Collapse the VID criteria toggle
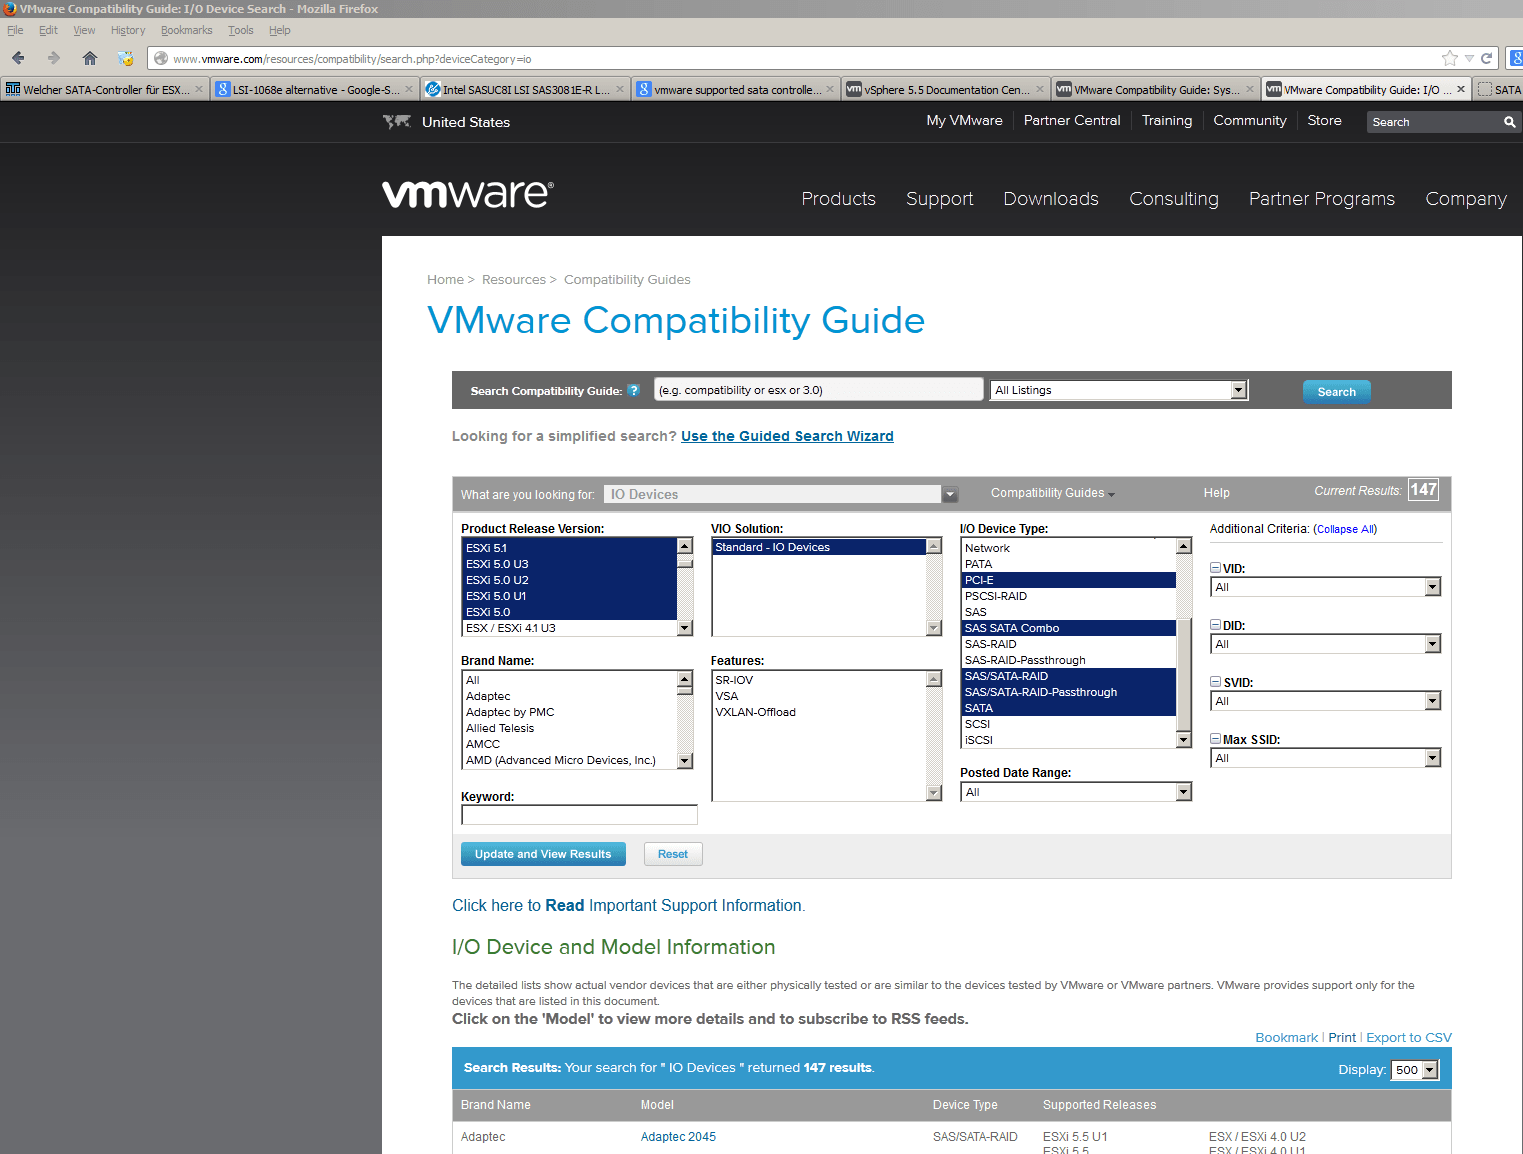1523x1154 pixels. point(1215,567)
